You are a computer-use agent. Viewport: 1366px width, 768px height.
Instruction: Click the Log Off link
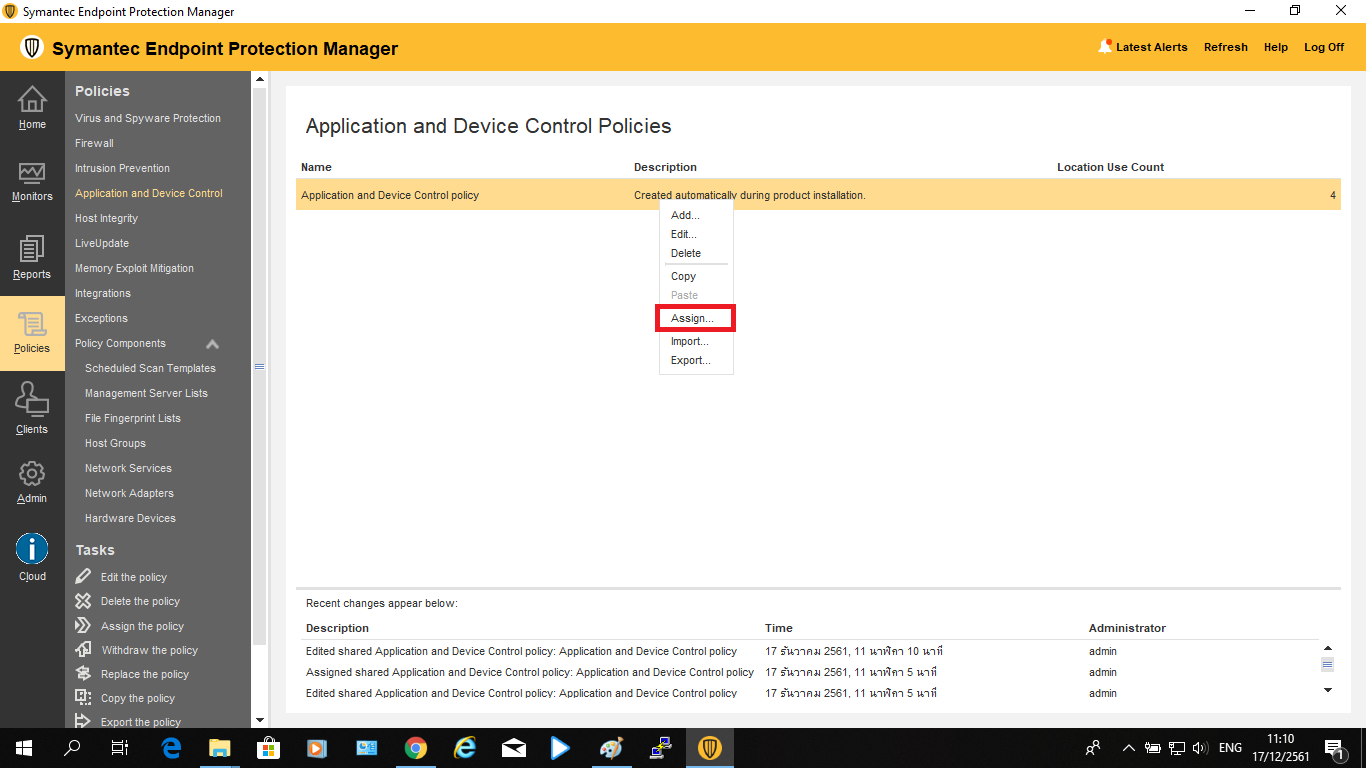pyautogui.click(x=1323, y=47)
